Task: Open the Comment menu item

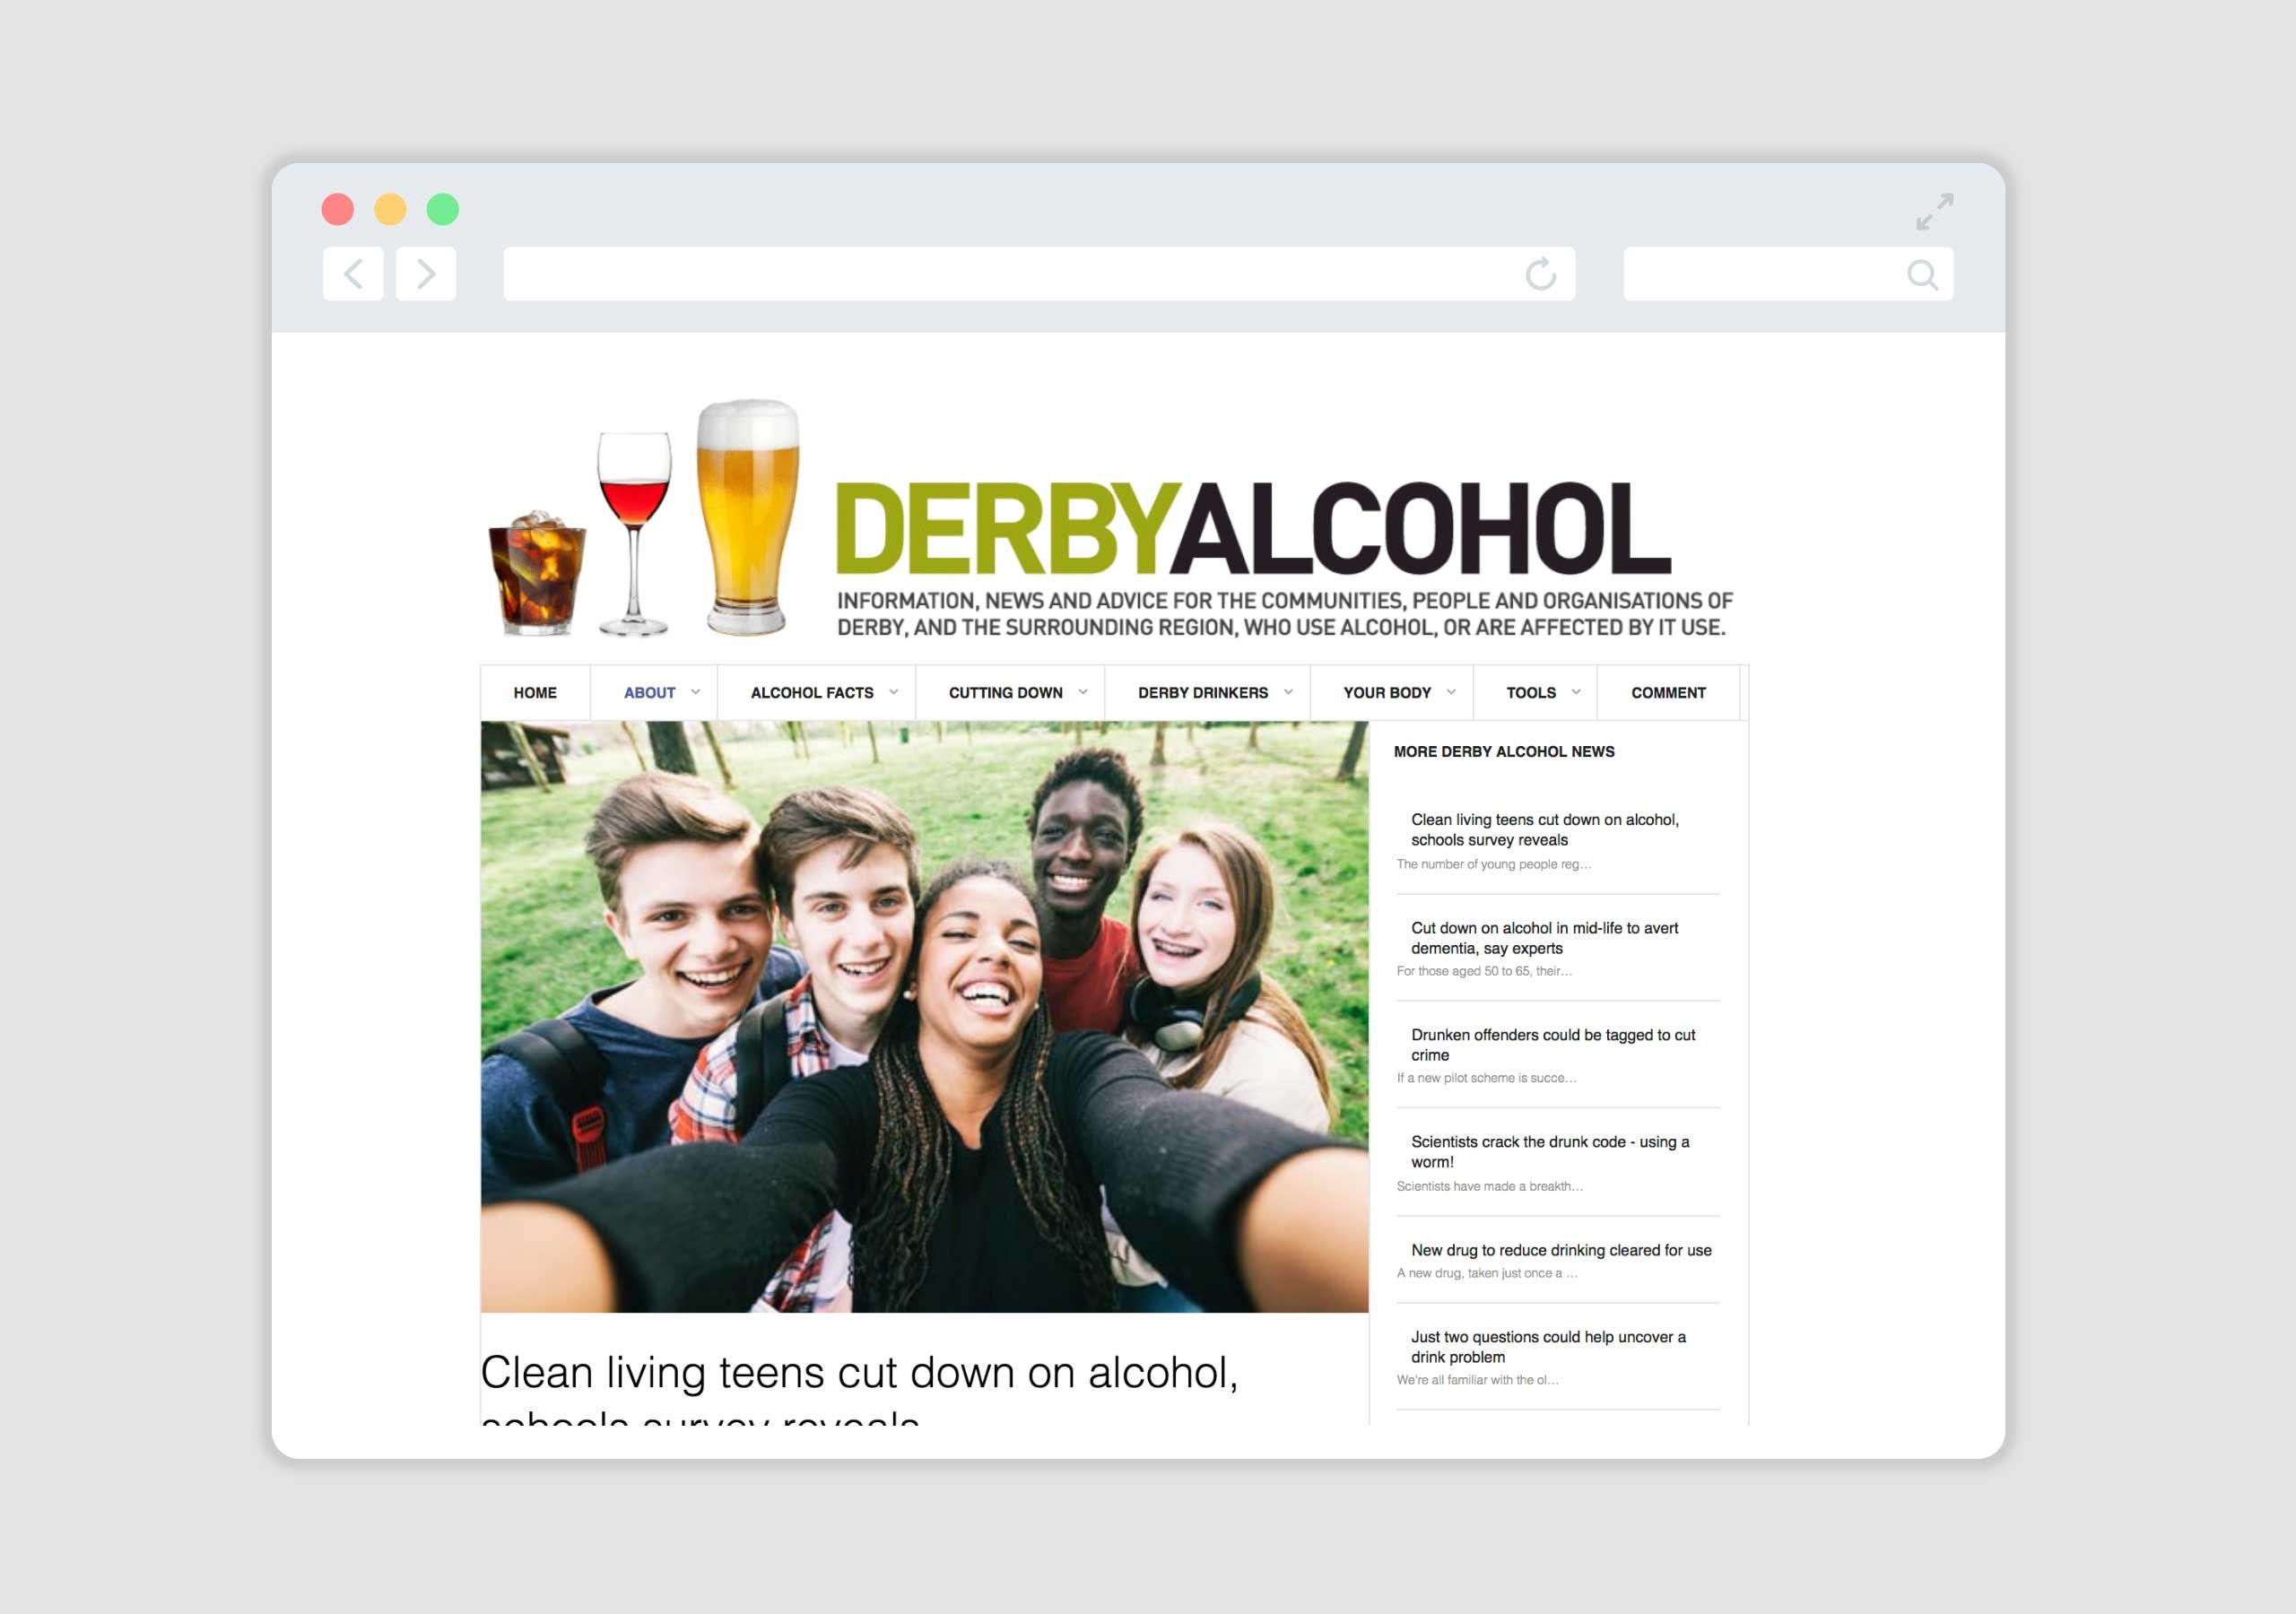Action: pyautogui.click(x=1668, y=693)
